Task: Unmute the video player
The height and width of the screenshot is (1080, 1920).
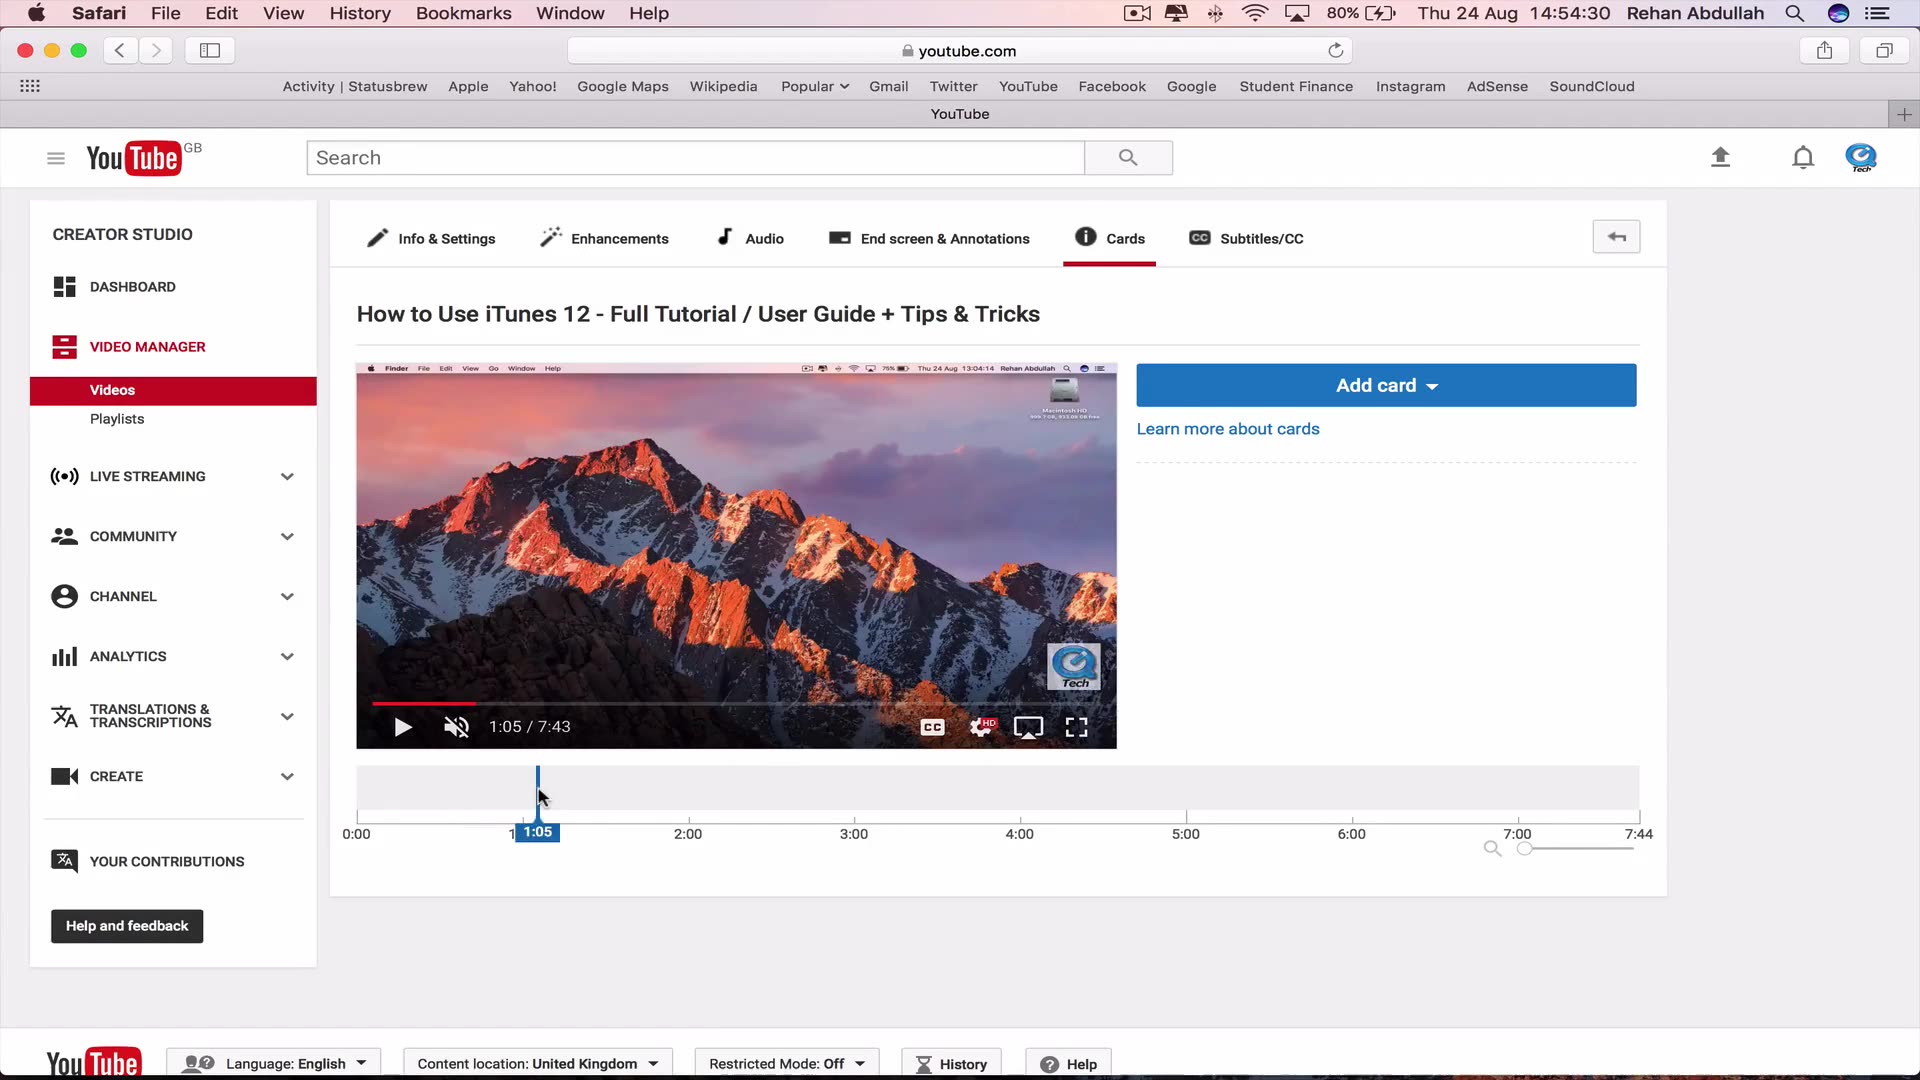Action: click(456, 727)
